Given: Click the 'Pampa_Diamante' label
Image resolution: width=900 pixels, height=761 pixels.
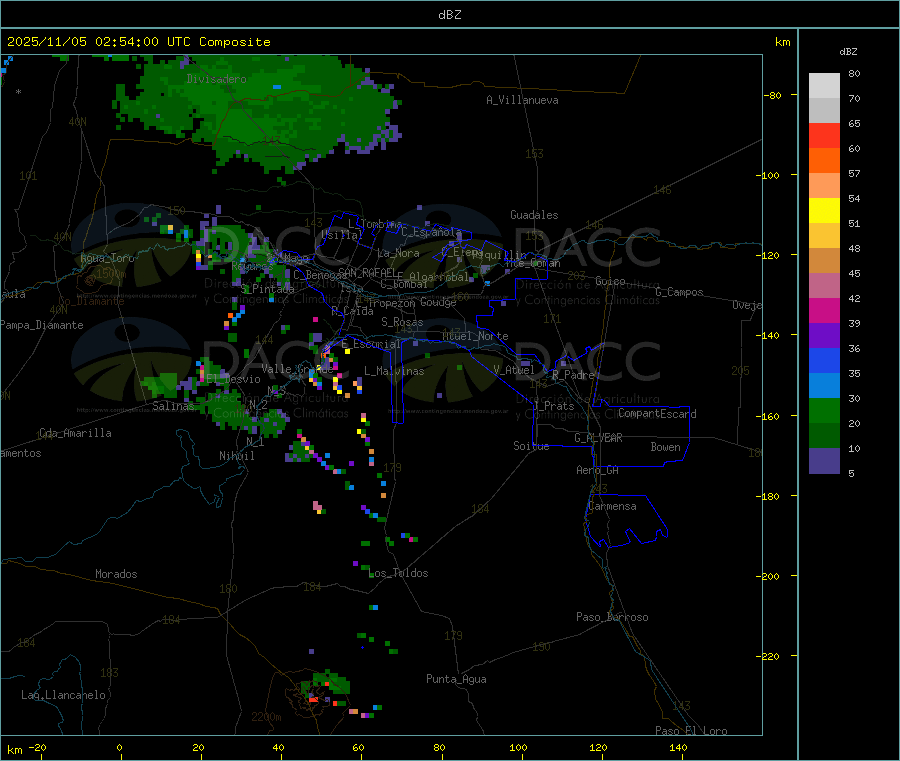Looking at the screenshot, I should point(42,325).
